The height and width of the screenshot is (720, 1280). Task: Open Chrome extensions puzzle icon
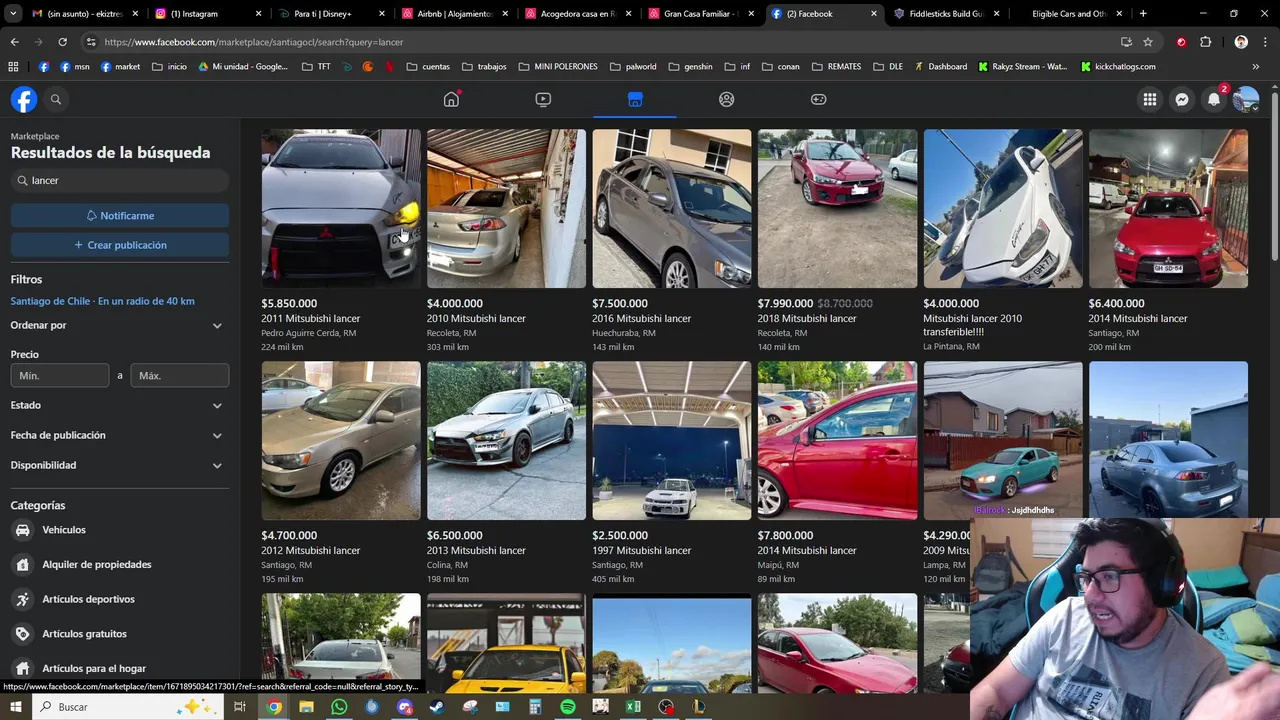[x=1205, y=42]
